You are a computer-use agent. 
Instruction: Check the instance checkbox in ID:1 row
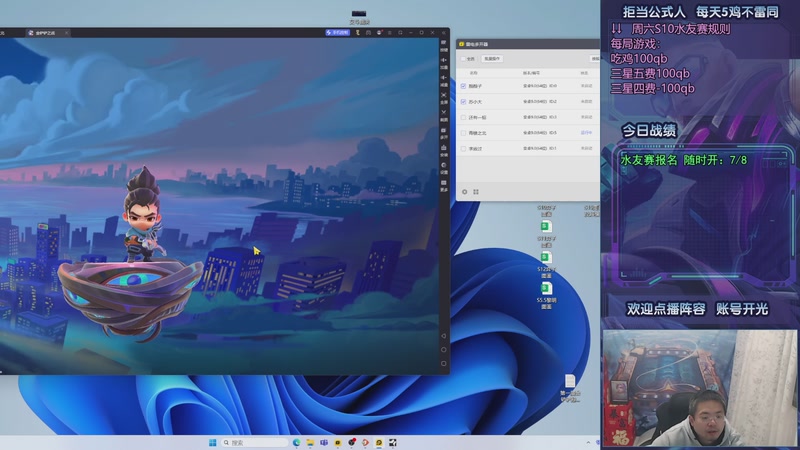tap(463, 148)
